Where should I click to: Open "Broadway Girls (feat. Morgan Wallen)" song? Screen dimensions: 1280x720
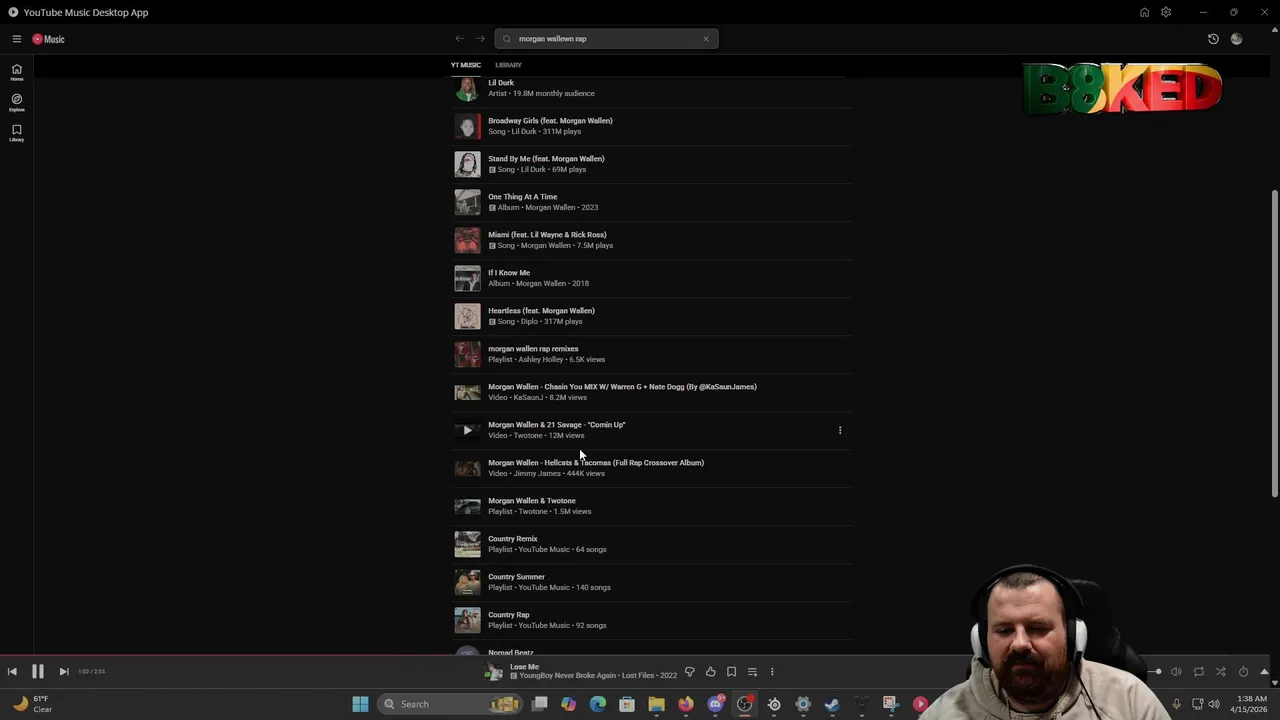point(653,126)
